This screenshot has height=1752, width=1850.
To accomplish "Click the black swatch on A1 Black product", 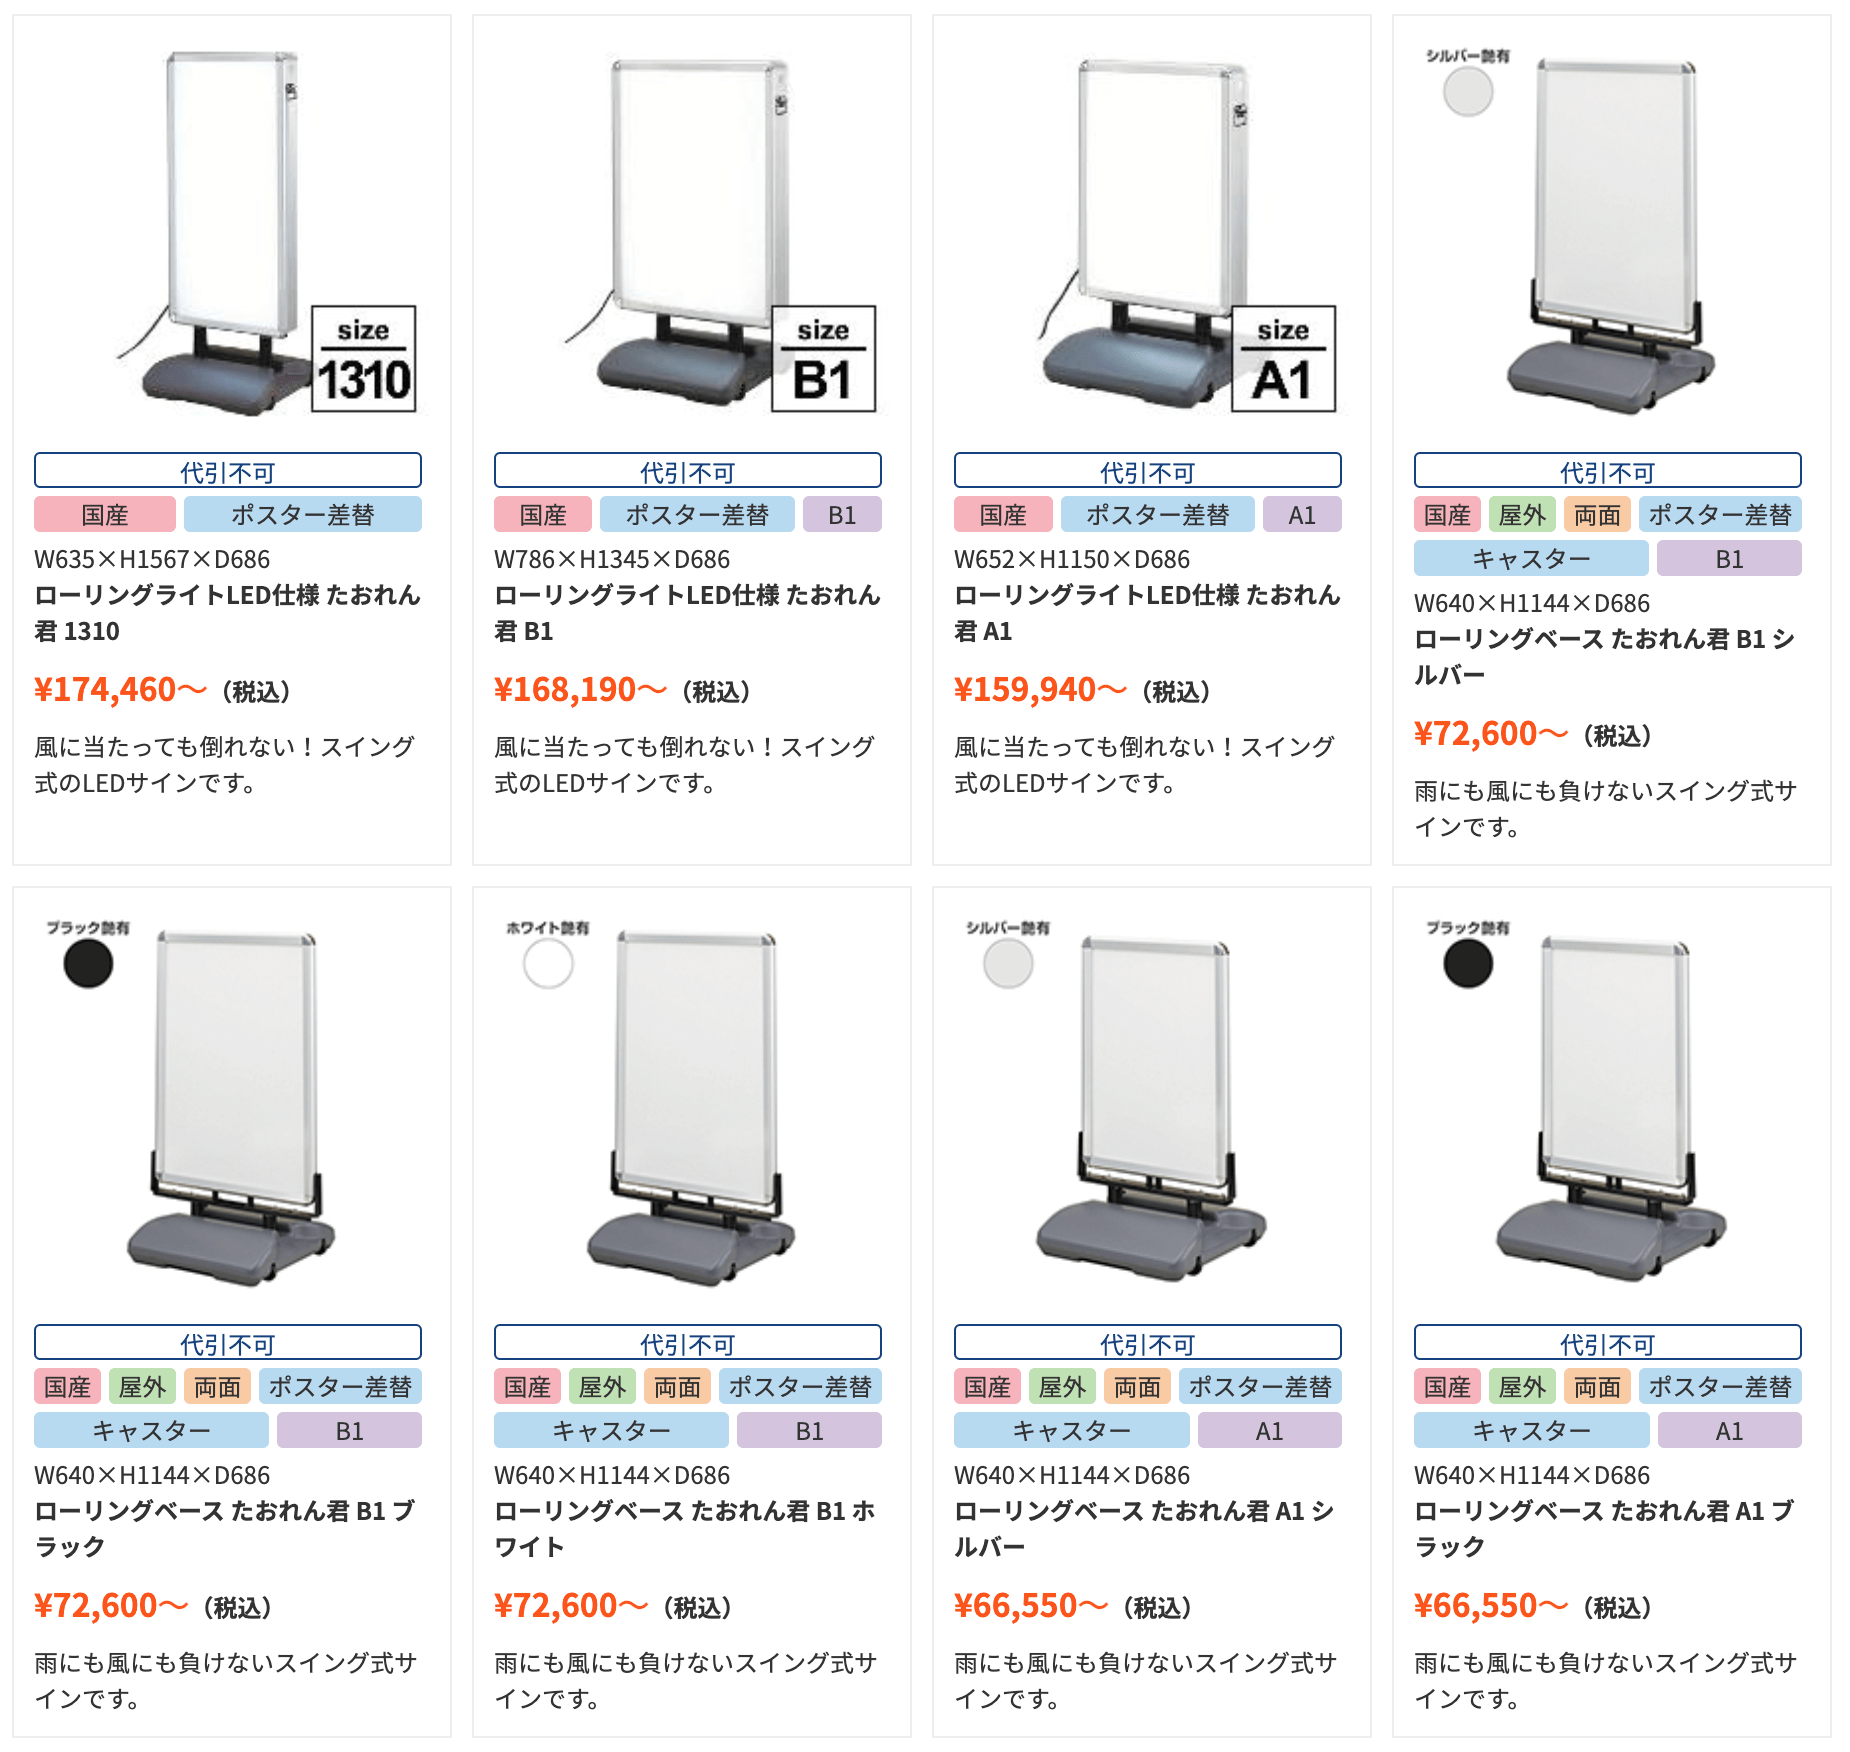I will (1468, 964).
